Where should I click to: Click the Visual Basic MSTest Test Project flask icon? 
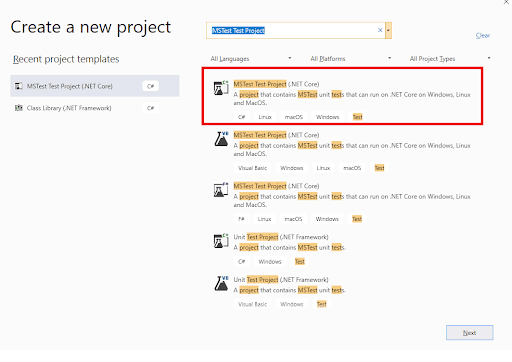[x=221, y=139]
